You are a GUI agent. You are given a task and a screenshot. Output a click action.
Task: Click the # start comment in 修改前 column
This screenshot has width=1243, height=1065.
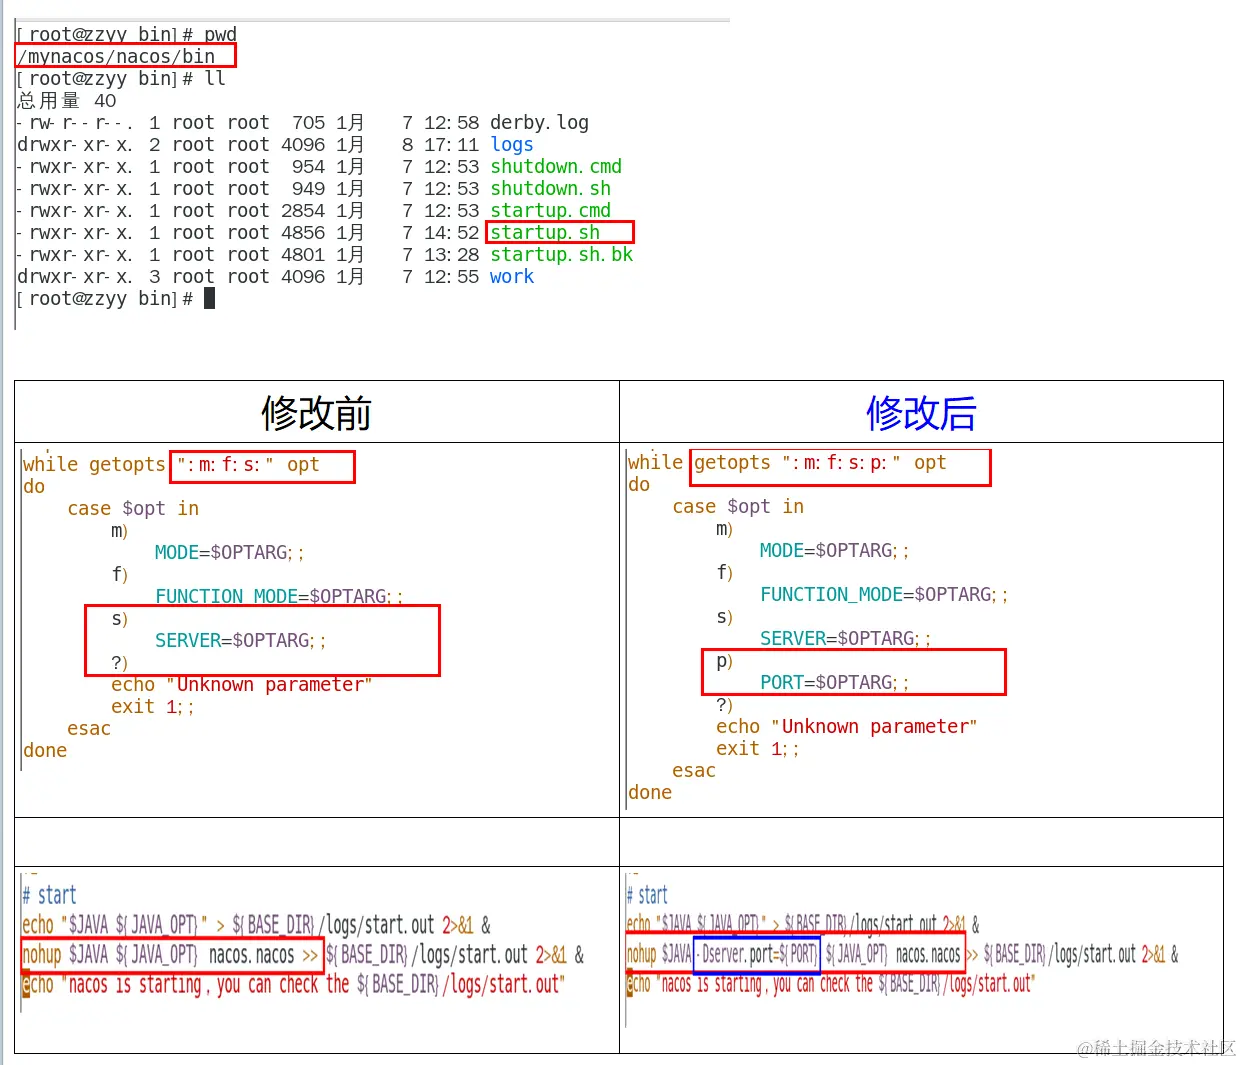(x=49, y=895)
